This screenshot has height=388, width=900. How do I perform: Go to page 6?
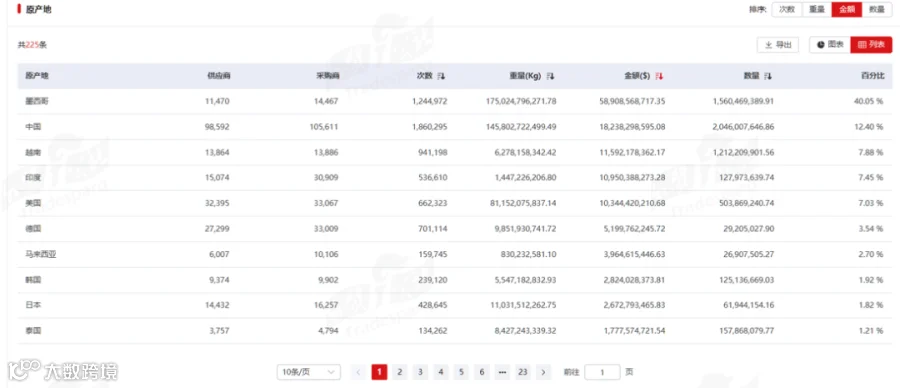(482, 372)
